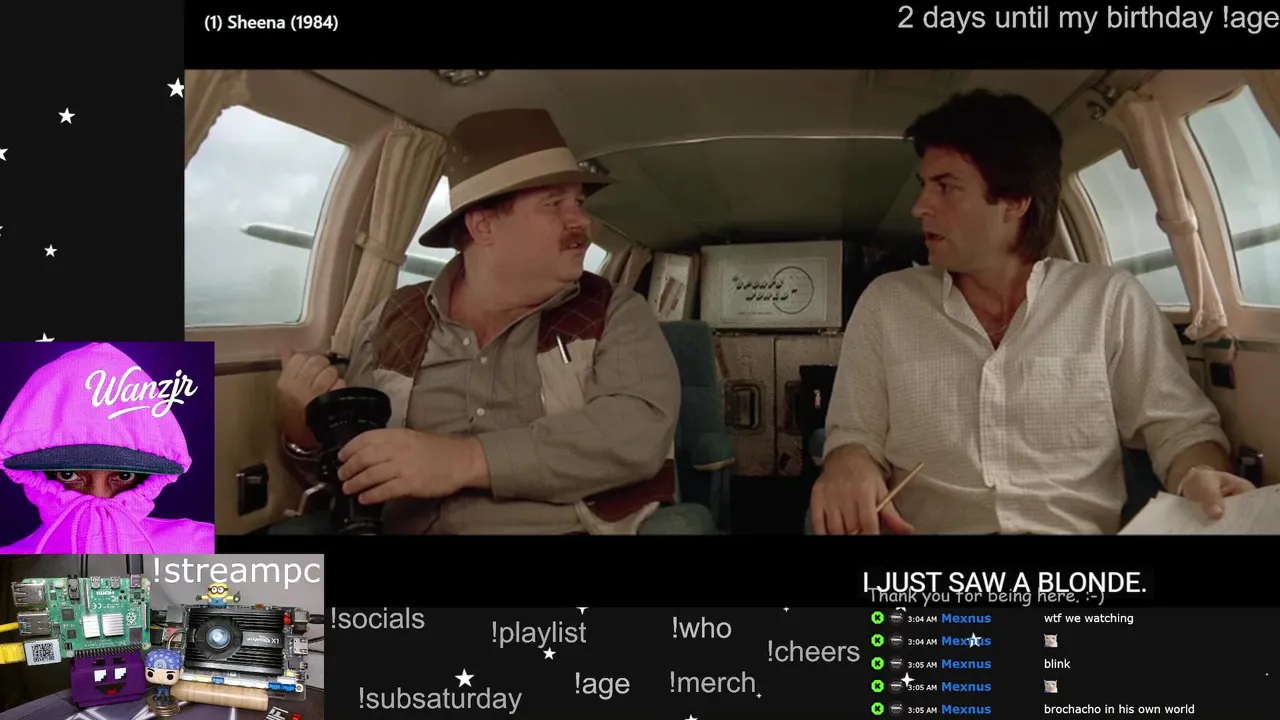Click the Kick icon on the 3:04 AM cat emote row
The image size is (1280, 720).
tap(877, 641)
